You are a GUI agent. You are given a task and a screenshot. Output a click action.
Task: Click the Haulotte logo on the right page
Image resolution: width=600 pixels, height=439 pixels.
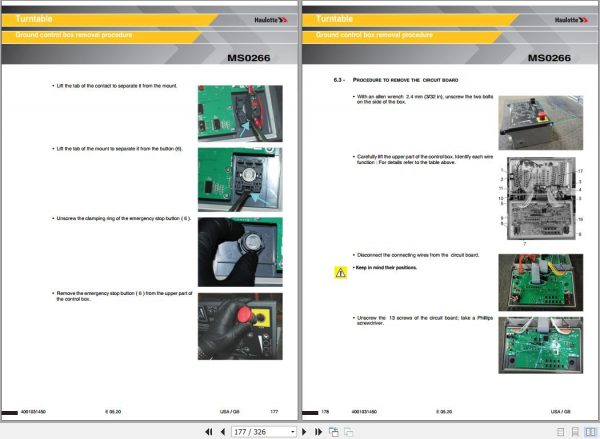[571, 20]
